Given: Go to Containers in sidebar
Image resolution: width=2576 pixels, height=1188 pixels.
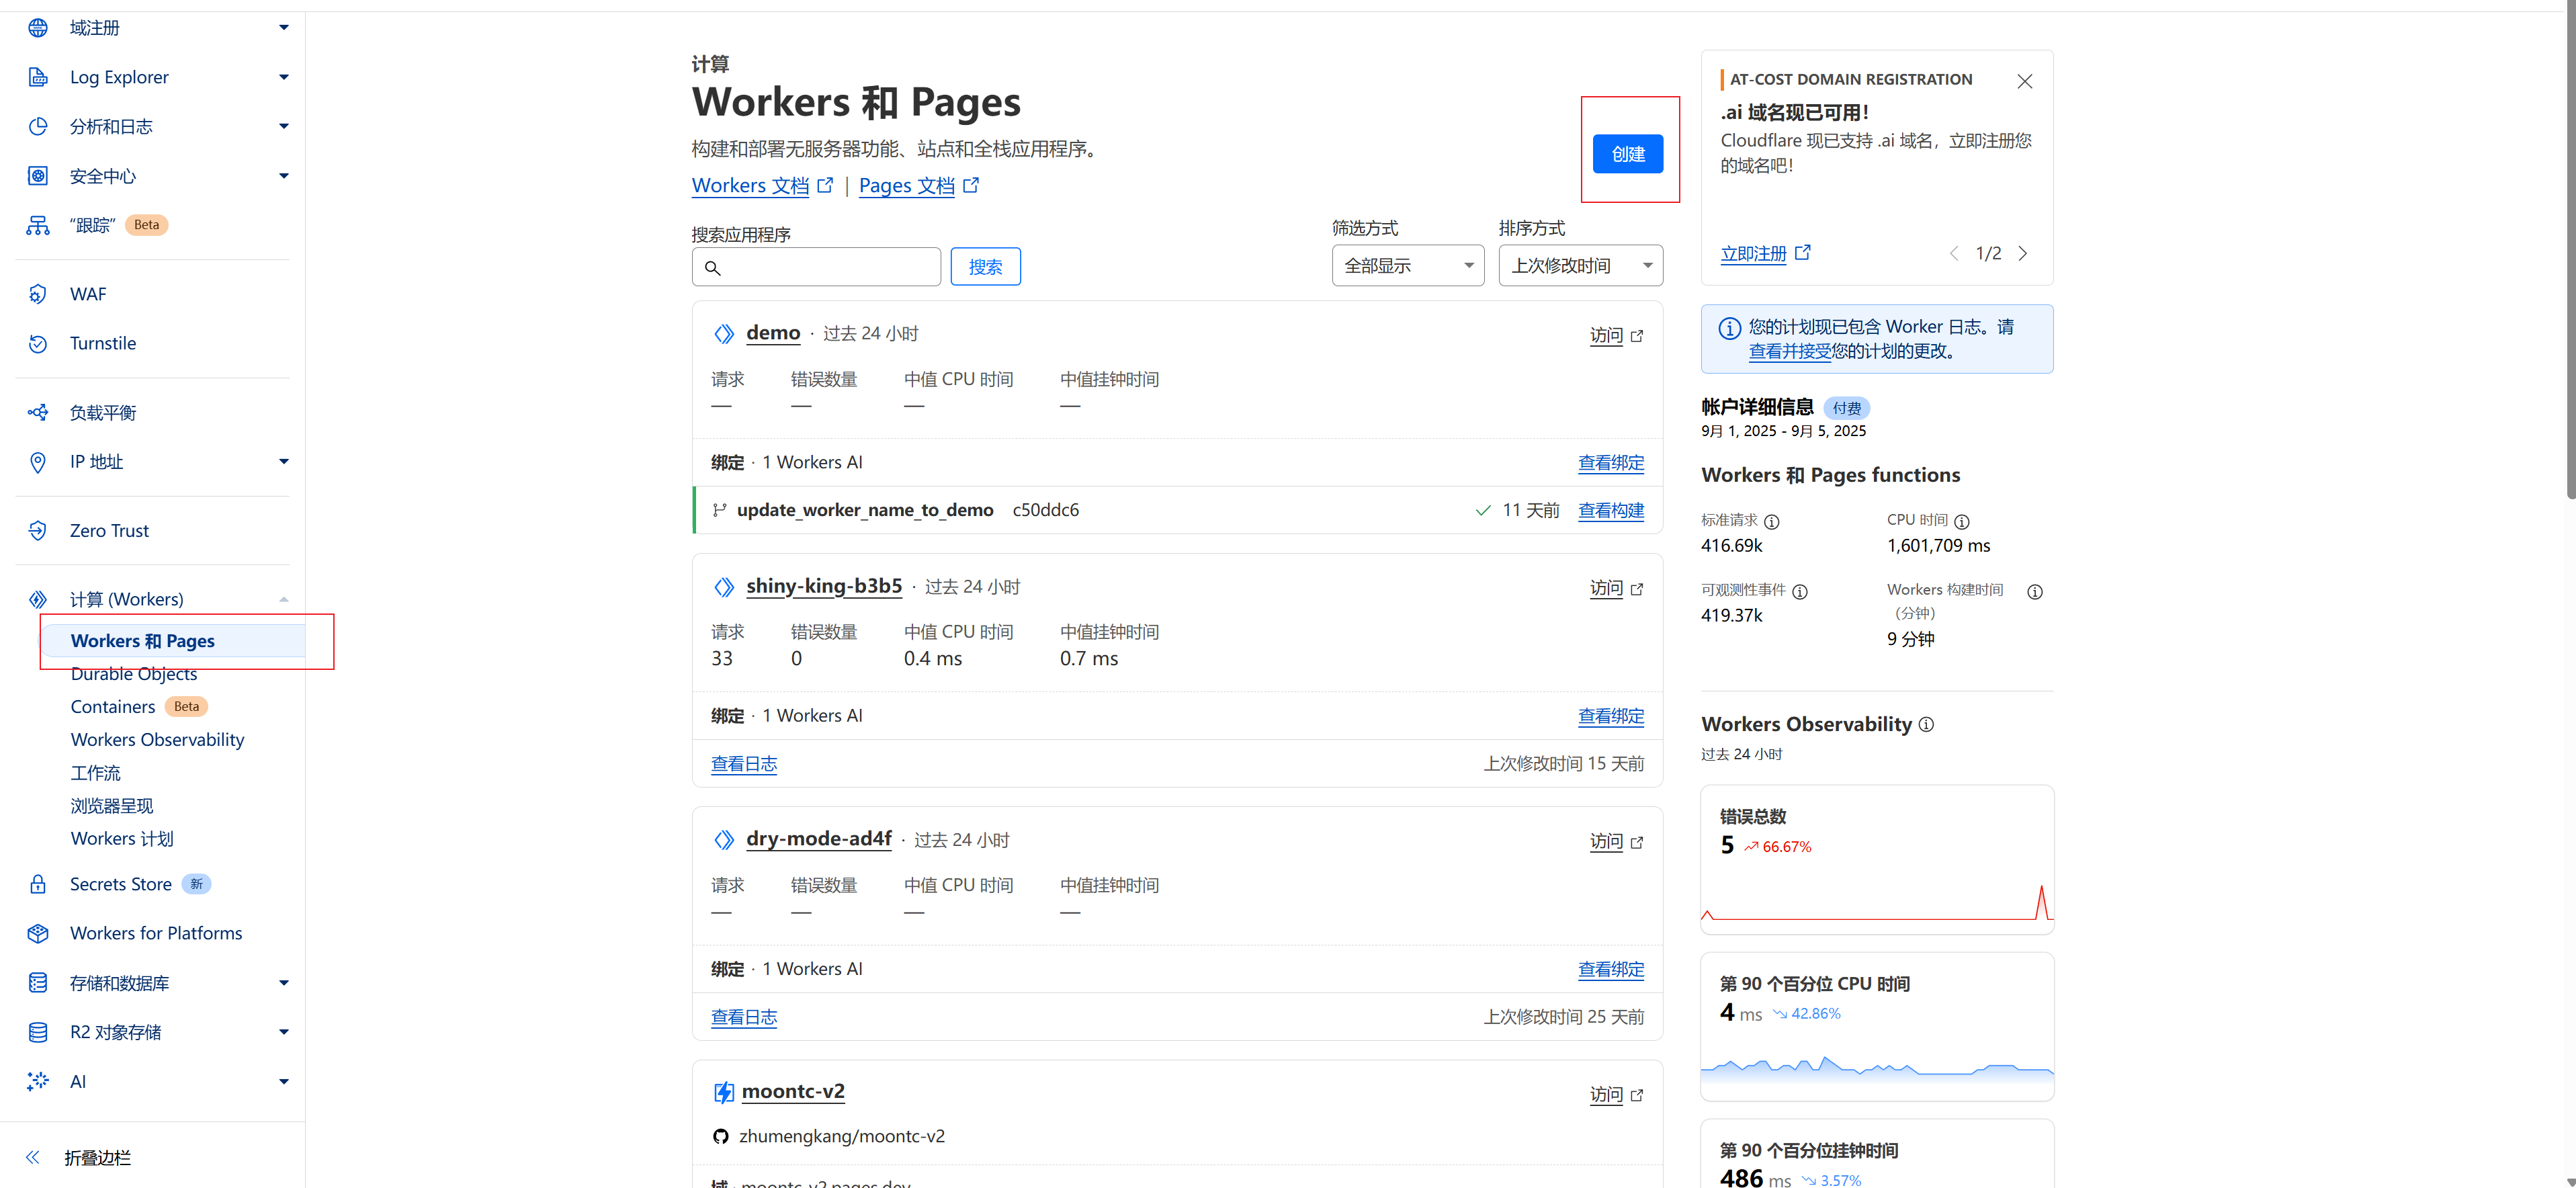Looking at the screenshot, I should coord(113,707).
